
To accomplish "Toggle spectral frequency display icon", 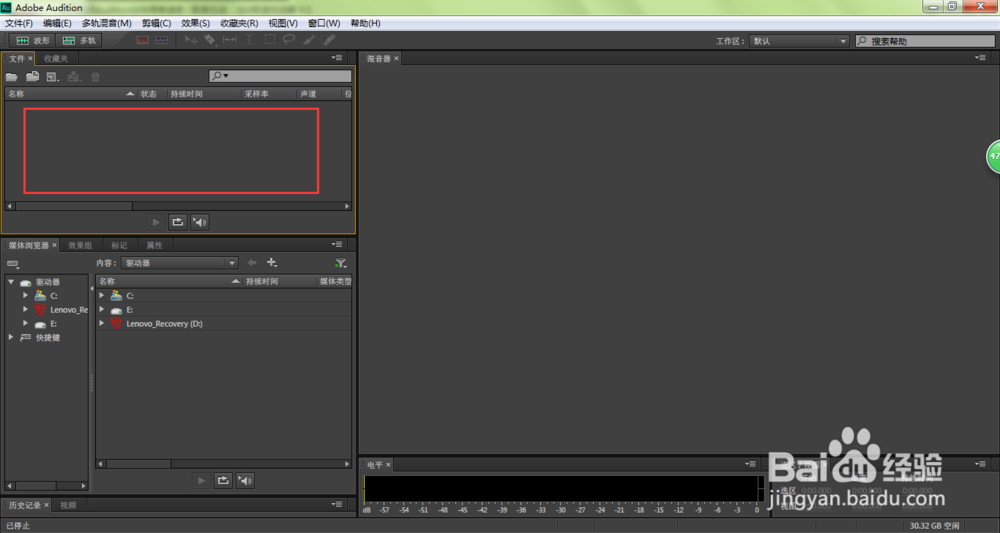I will pyautogui.click(x=143, y=40).
